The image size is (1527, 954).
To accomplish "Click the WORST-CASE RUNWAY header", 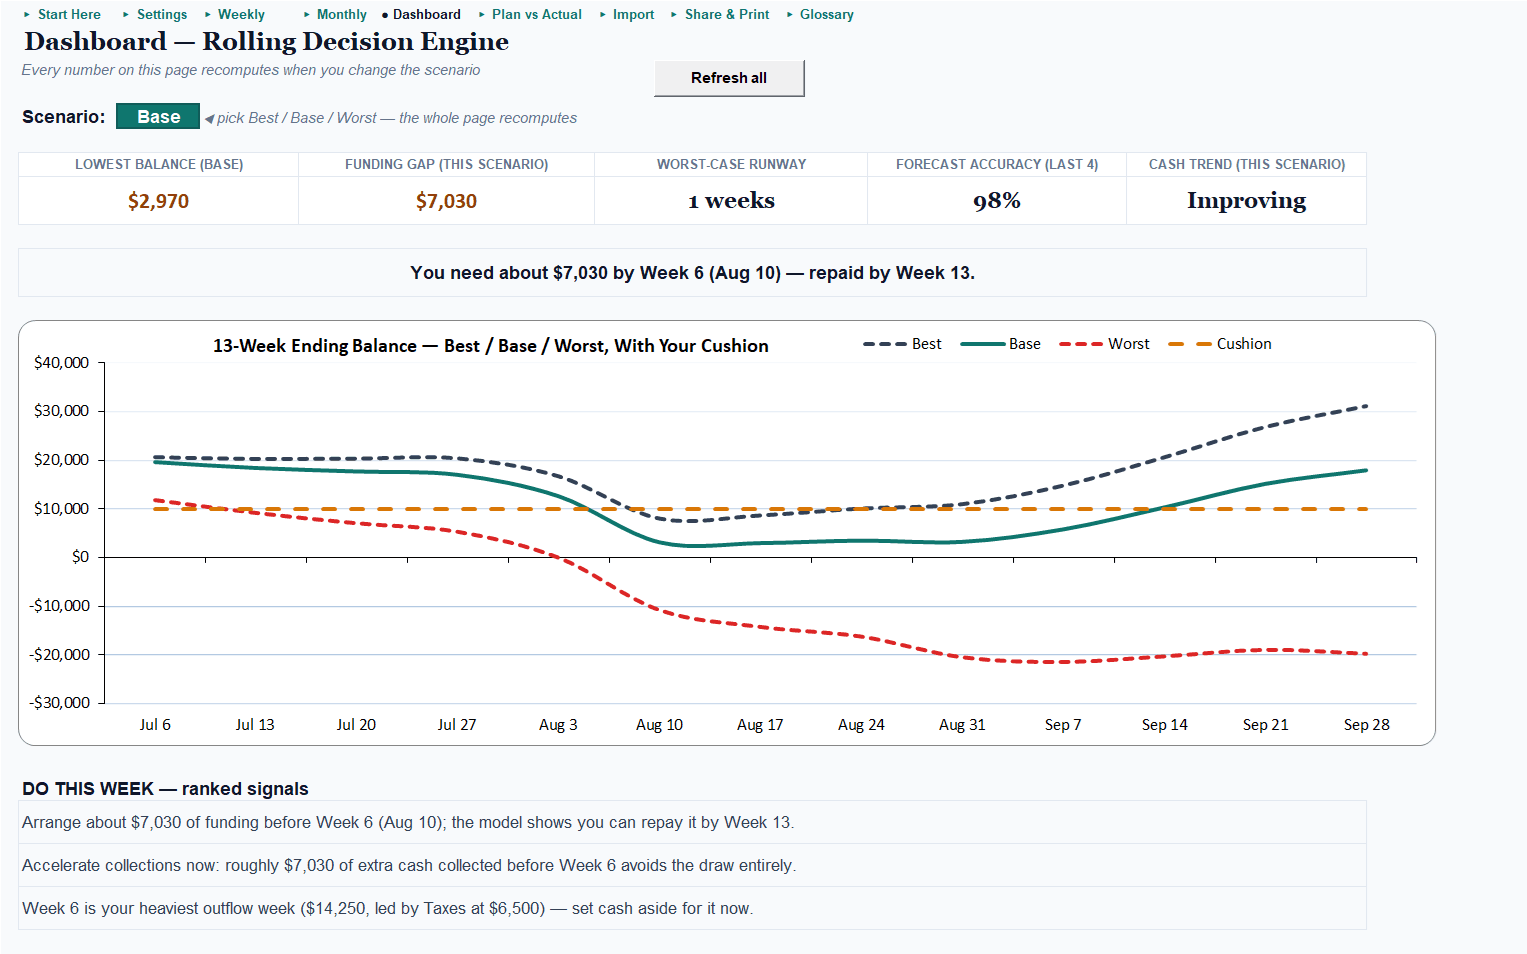I will (x=731, y=164).
